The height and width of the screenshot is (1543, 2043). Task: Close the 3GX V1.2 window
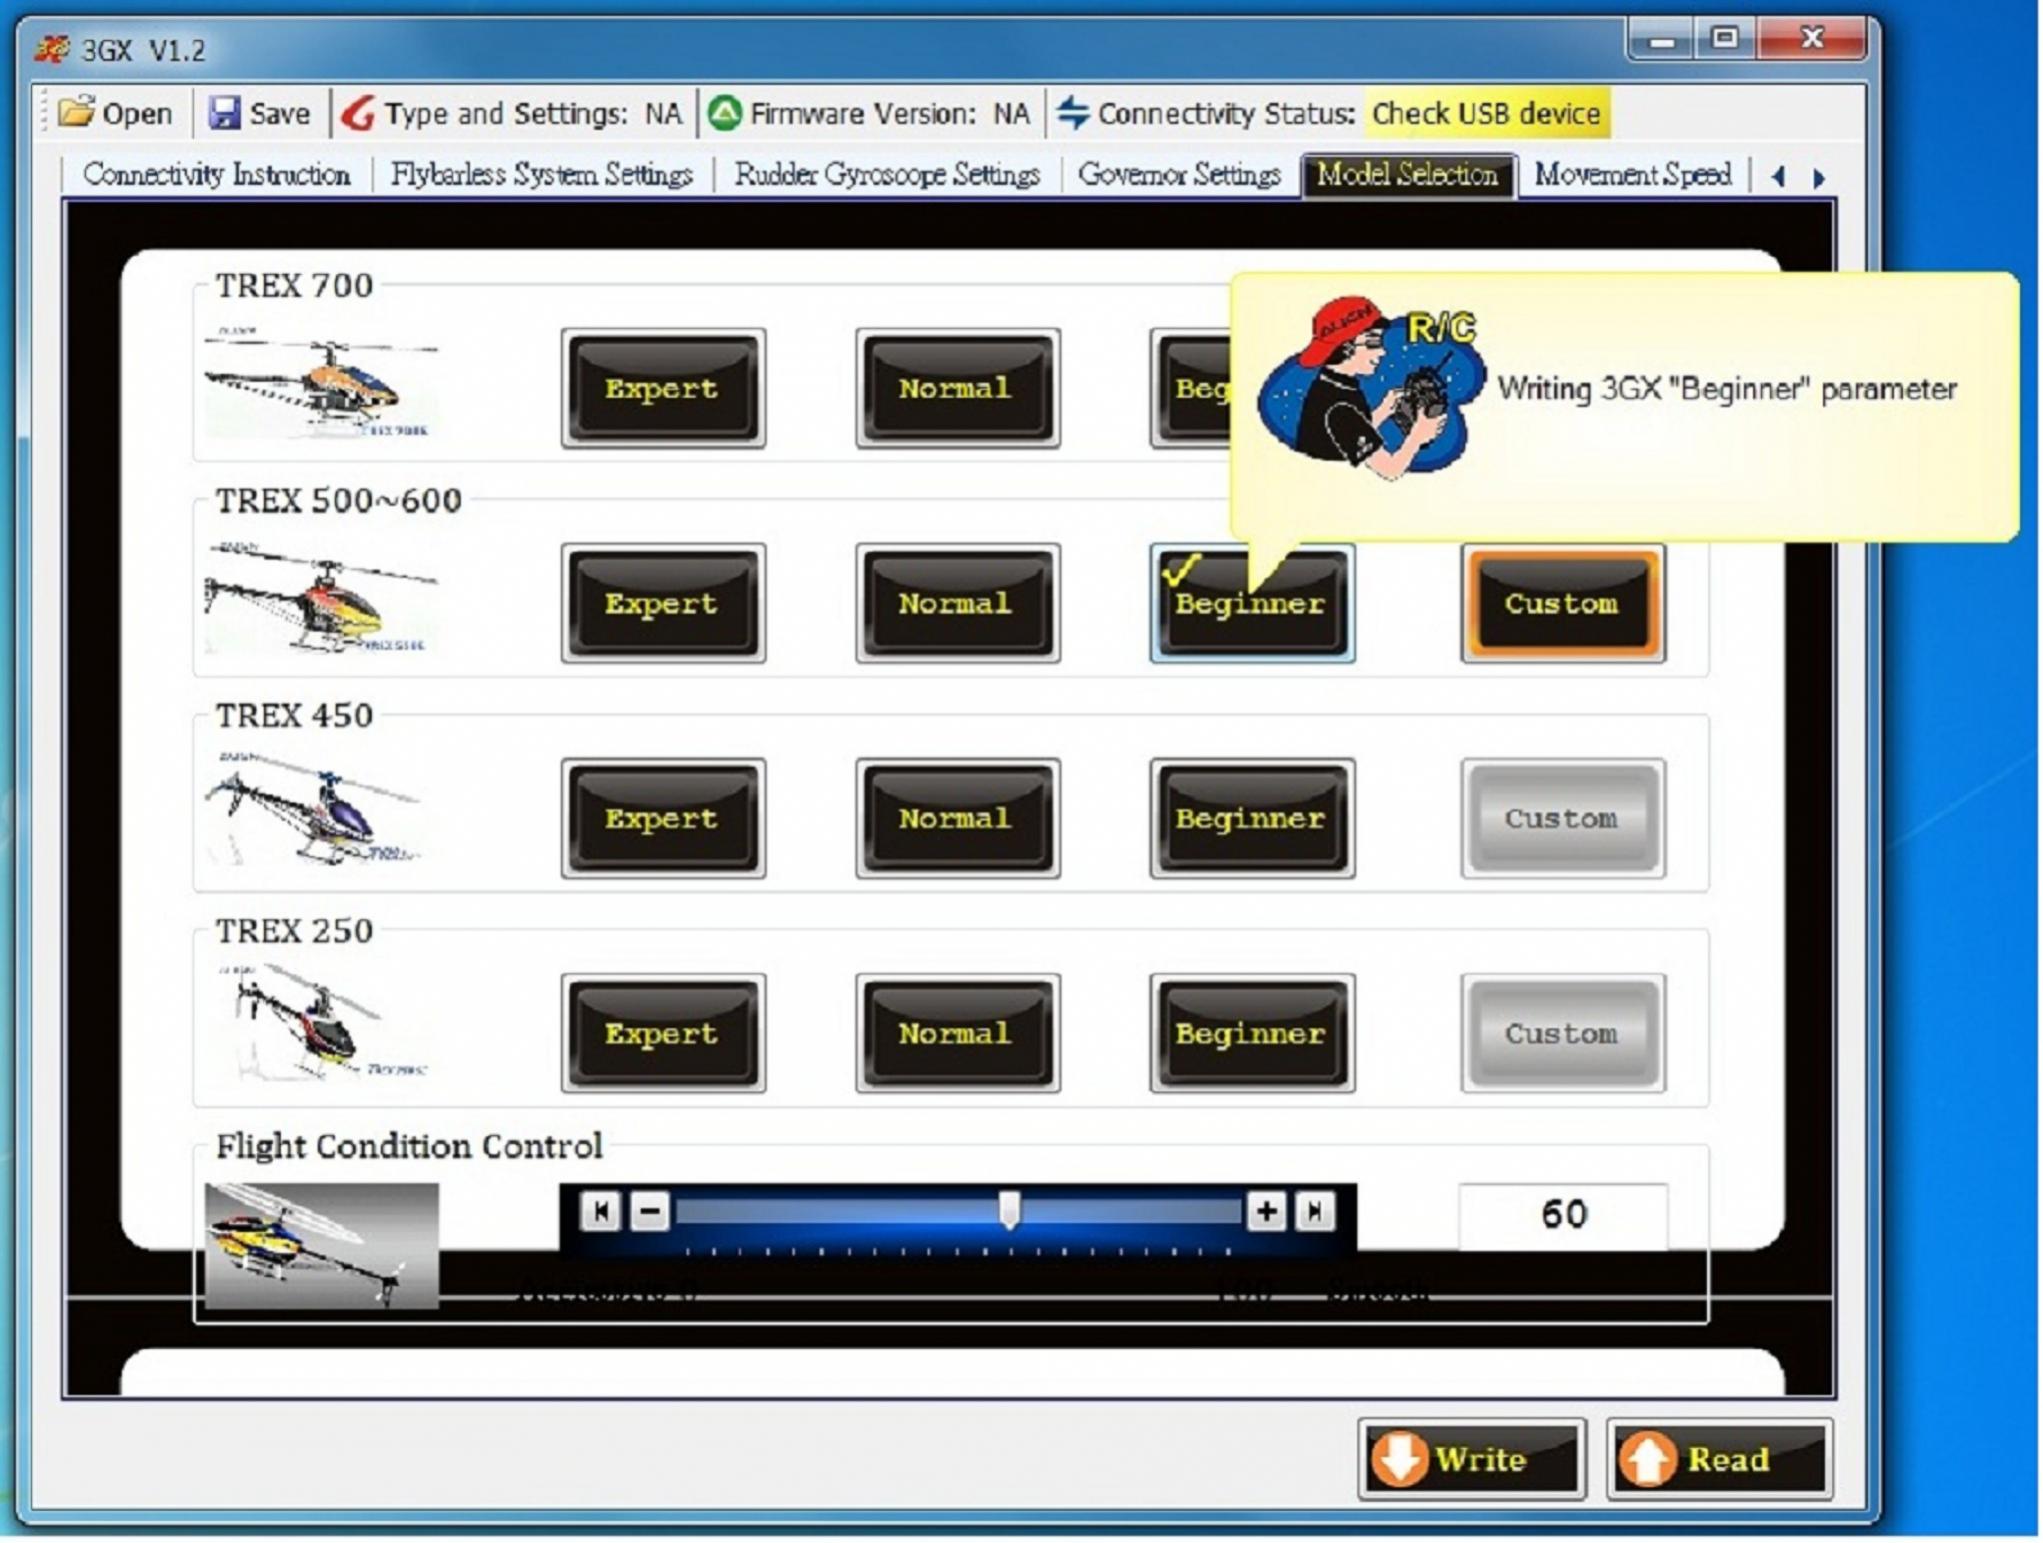pyautogui.click(x=1811, y=41)
